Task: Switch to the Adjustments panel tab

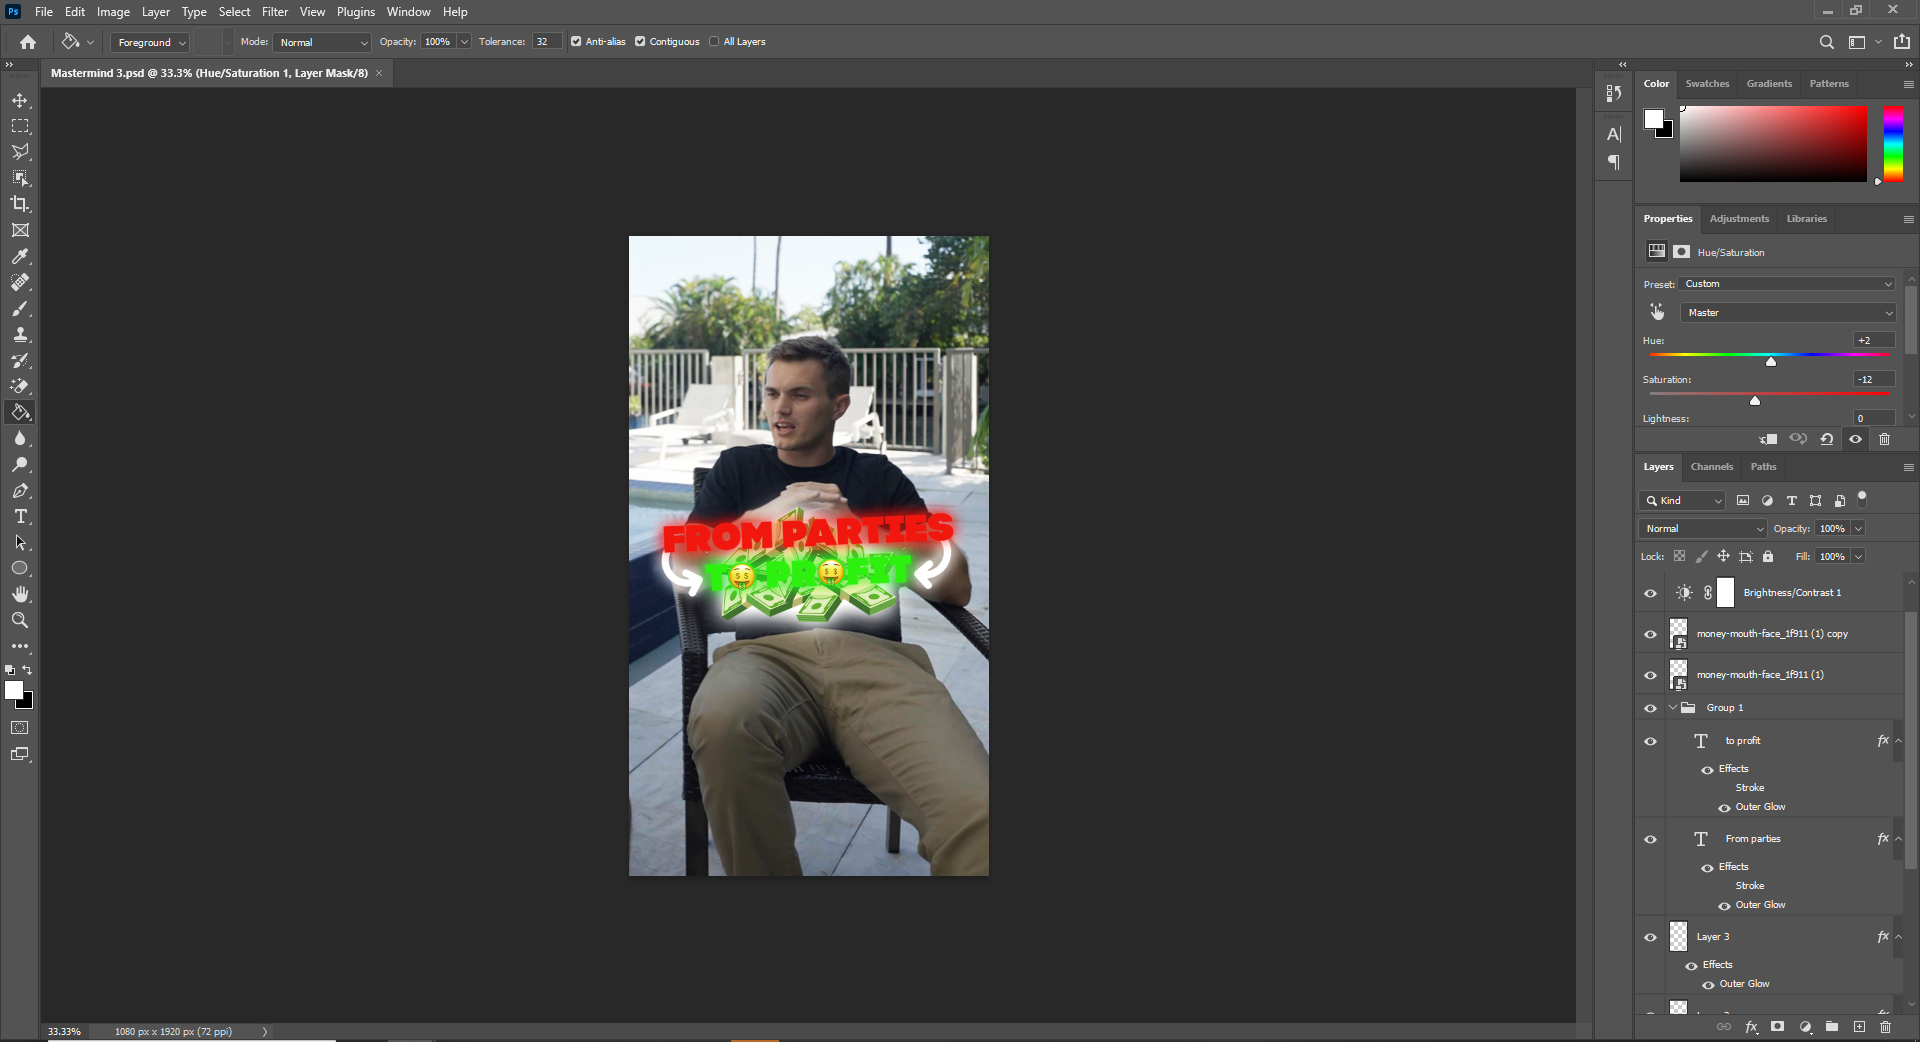Action: 1738,219
